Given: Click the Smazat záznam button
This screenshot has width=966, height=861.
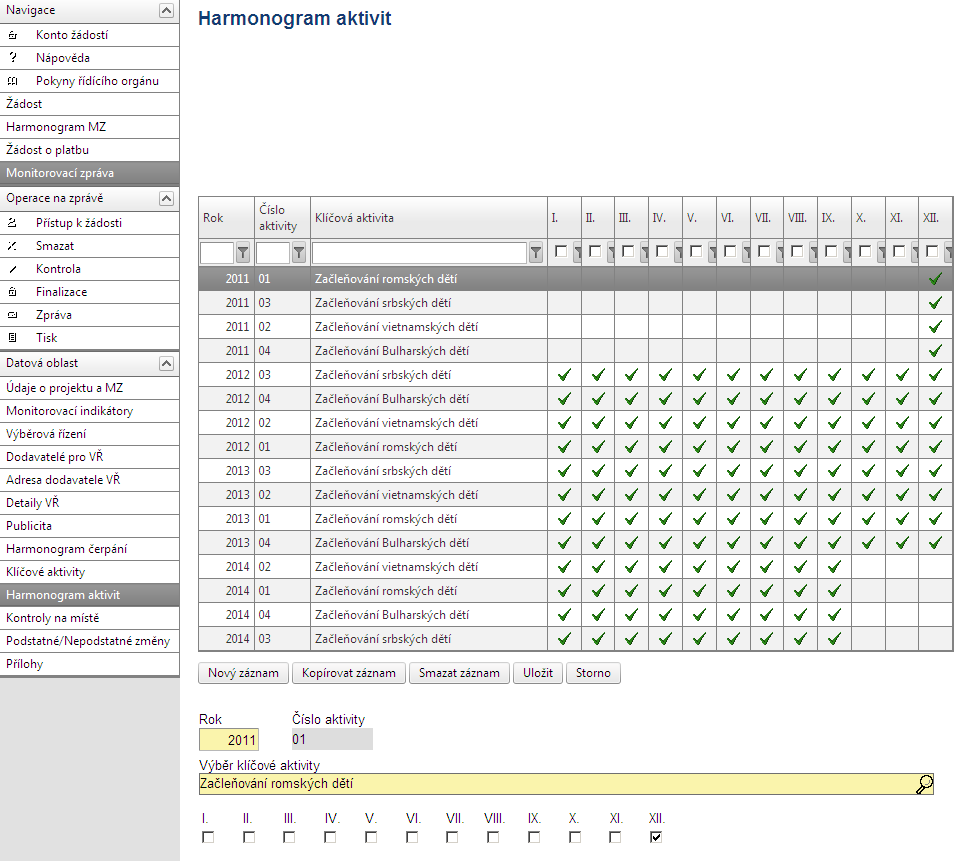Looking at the screenshot, I should click(x=459, y=673).
